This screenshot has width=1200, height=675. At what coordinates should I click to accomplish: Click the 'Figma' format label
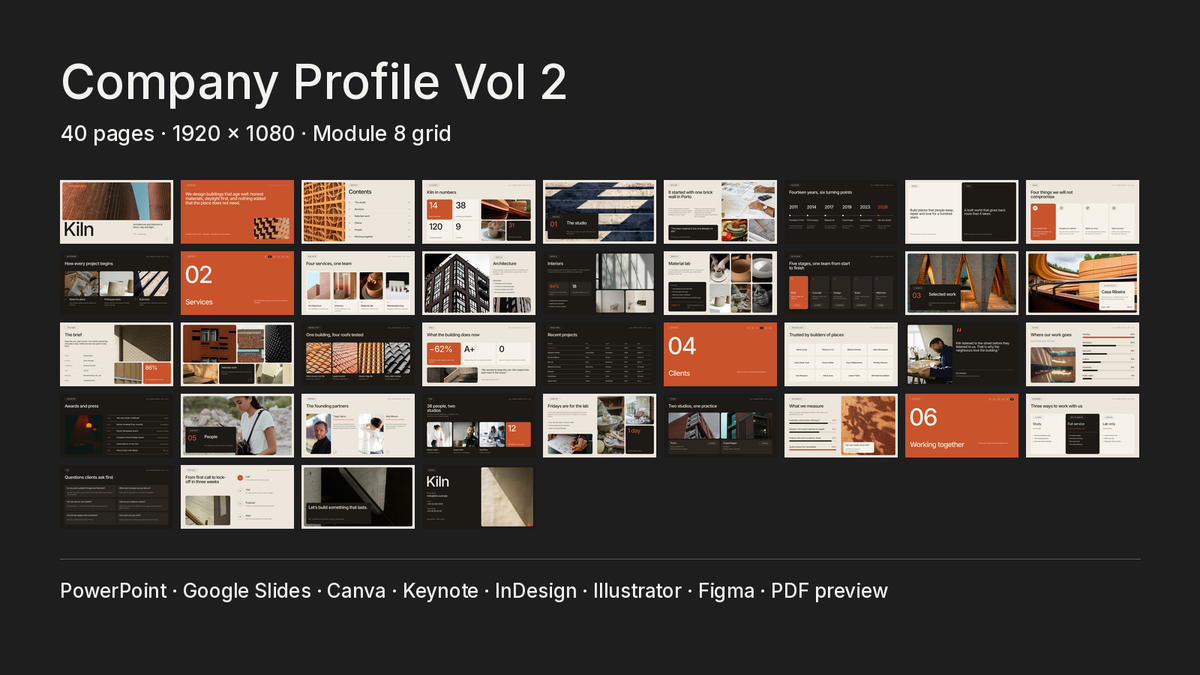coord(726,590)
